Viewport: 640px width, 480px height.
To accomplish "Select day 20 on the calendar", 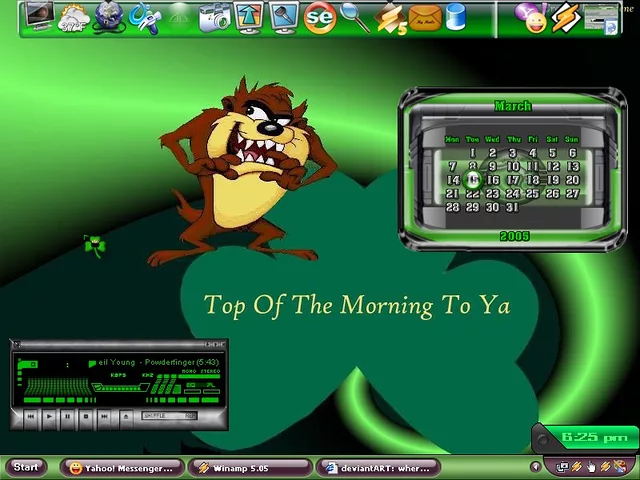I will coord(573,180).
